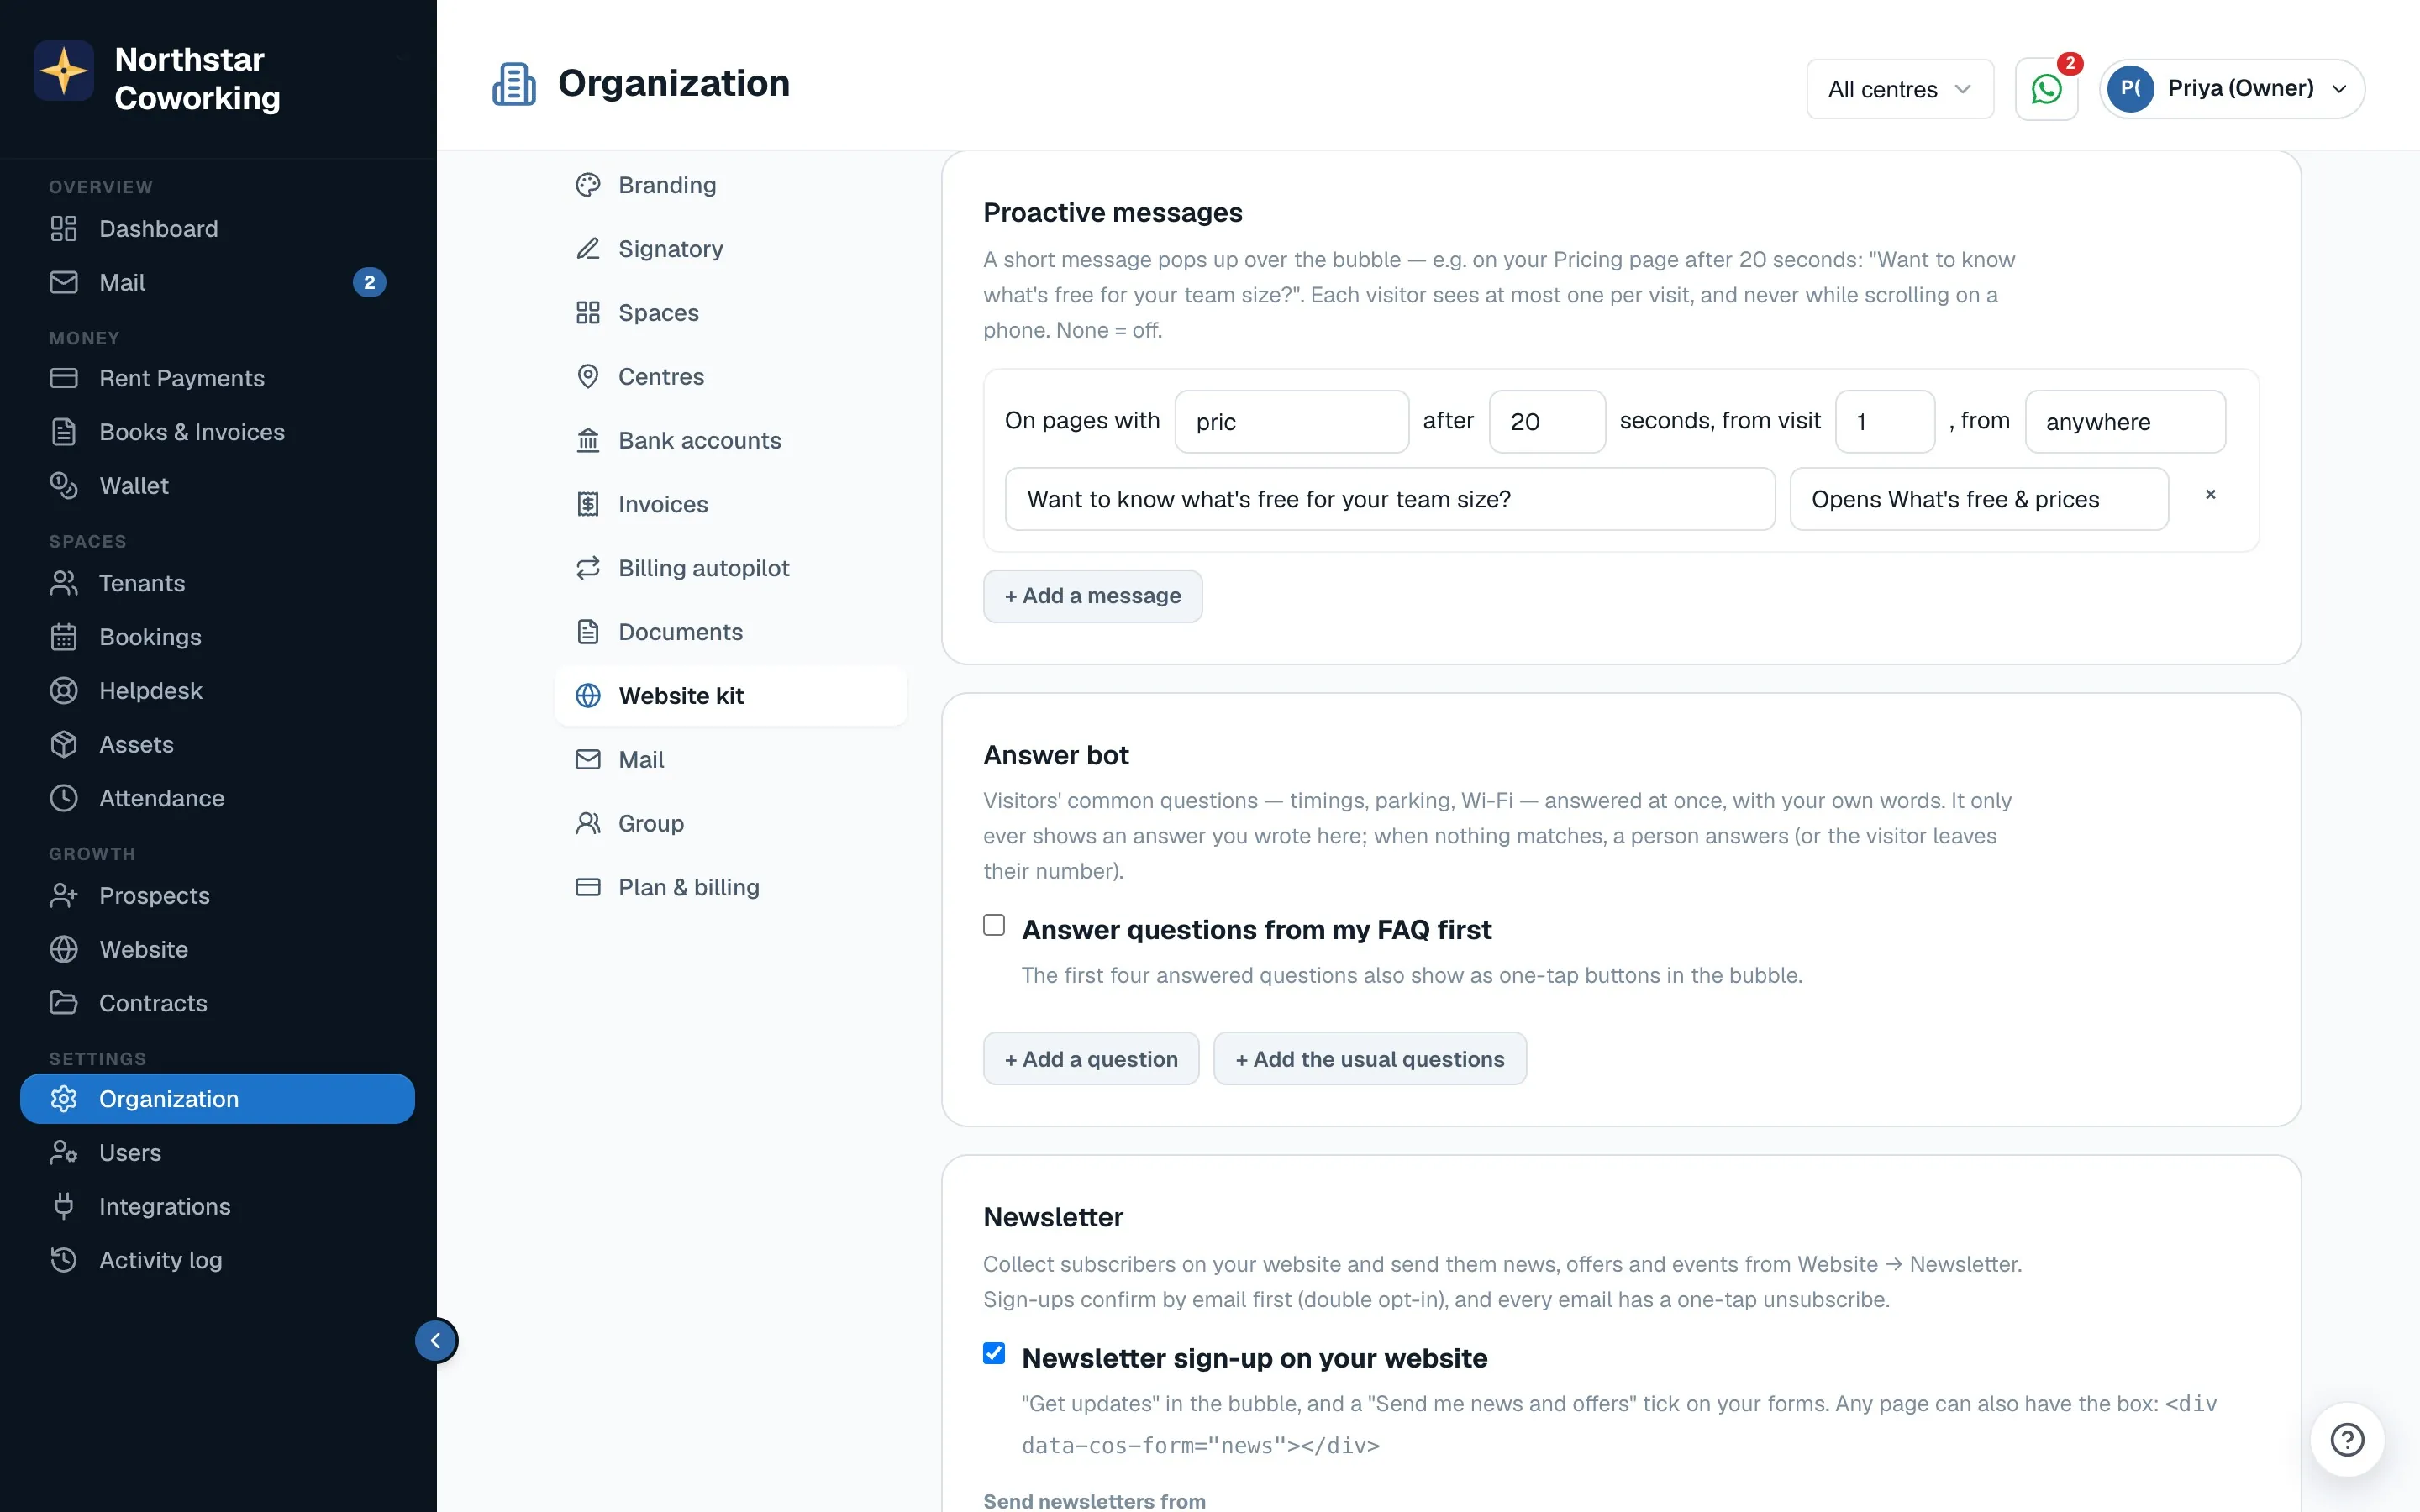Click the Wallet coins icon
This screenshot has height=1512, width=2420.
point(64,486)
